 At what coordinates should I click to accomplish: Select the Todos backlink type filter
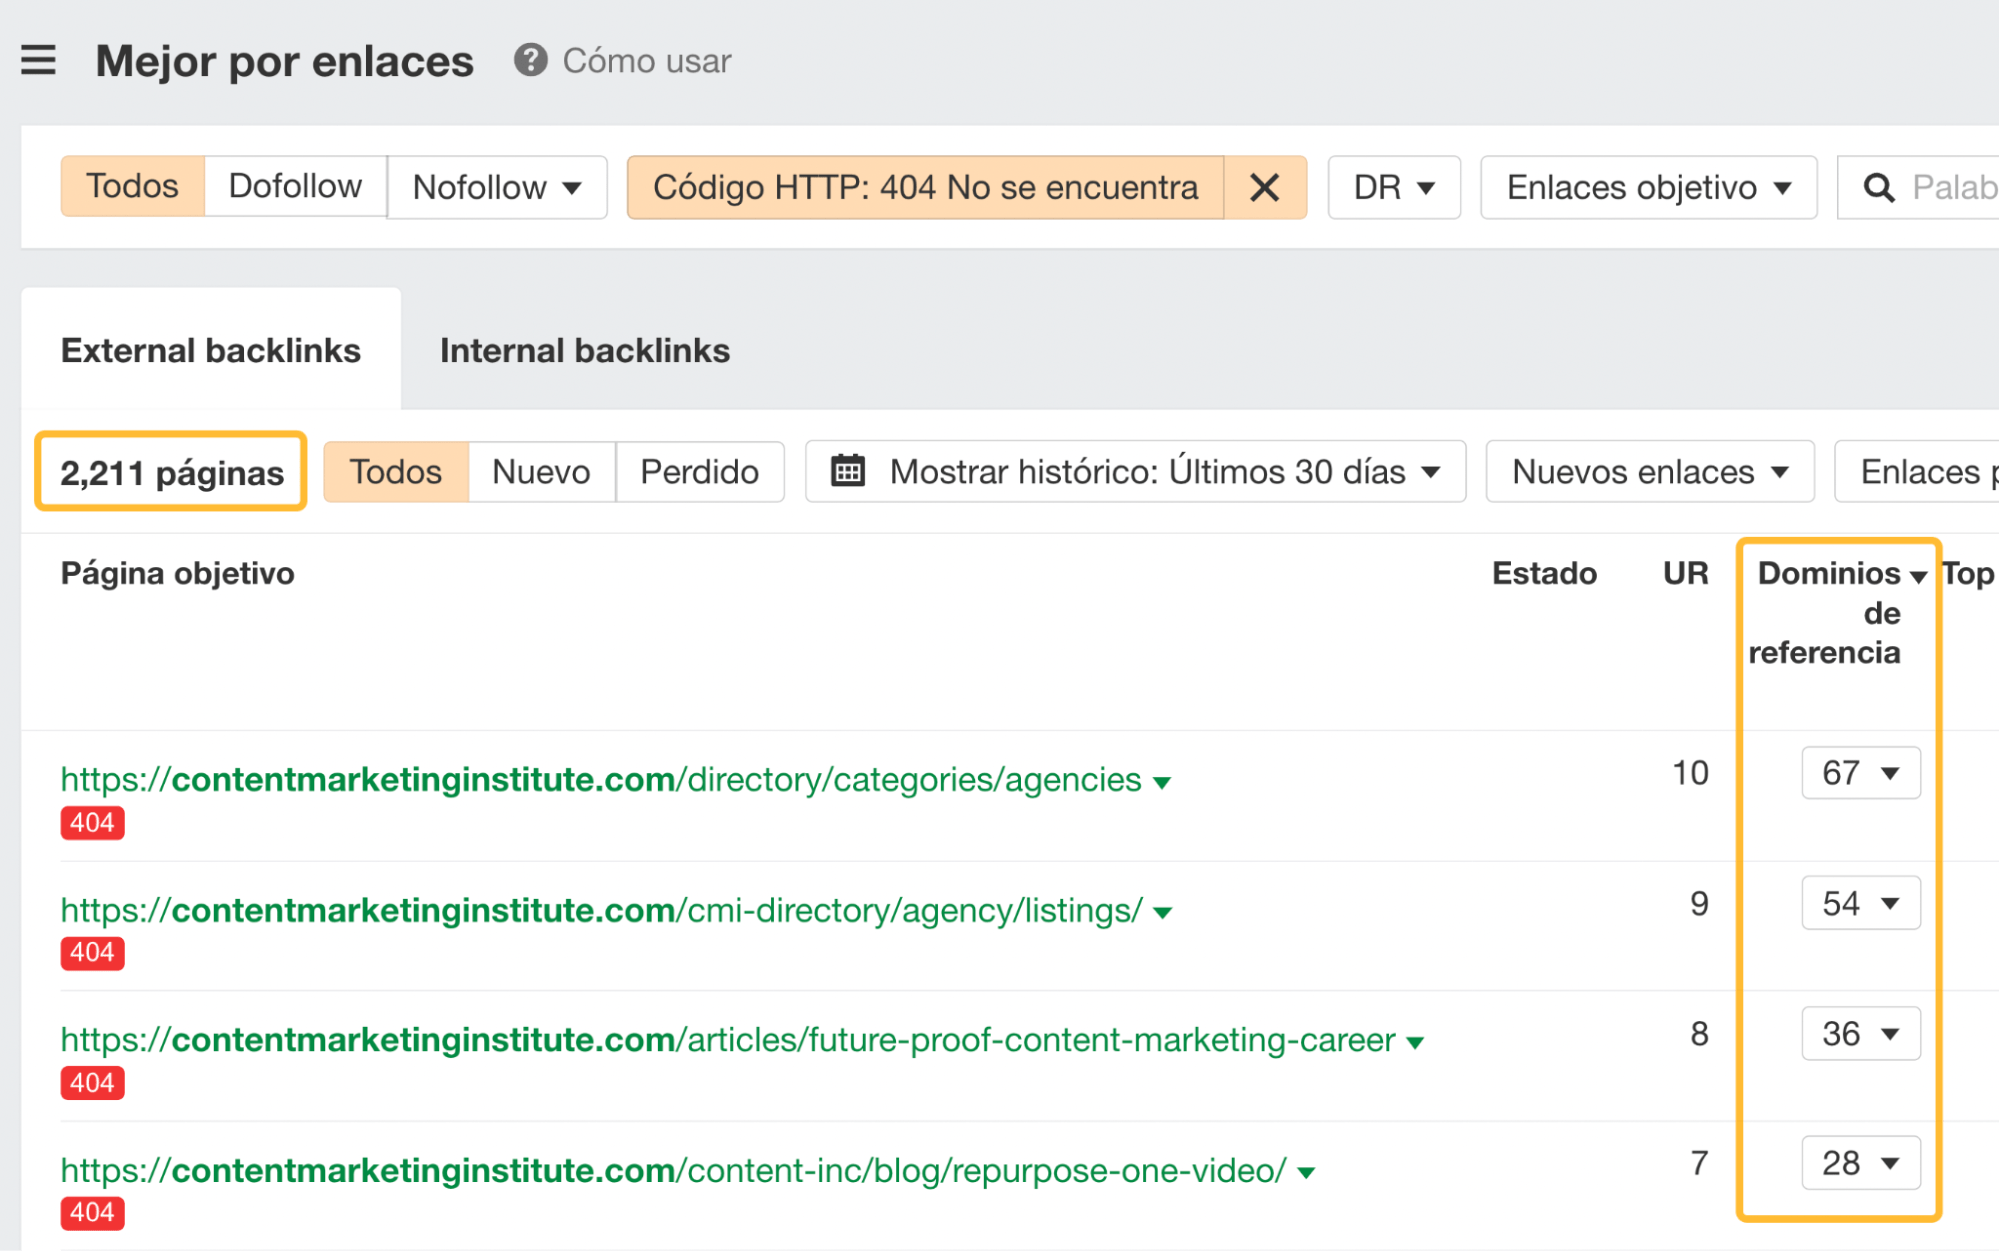pos(131,186)
